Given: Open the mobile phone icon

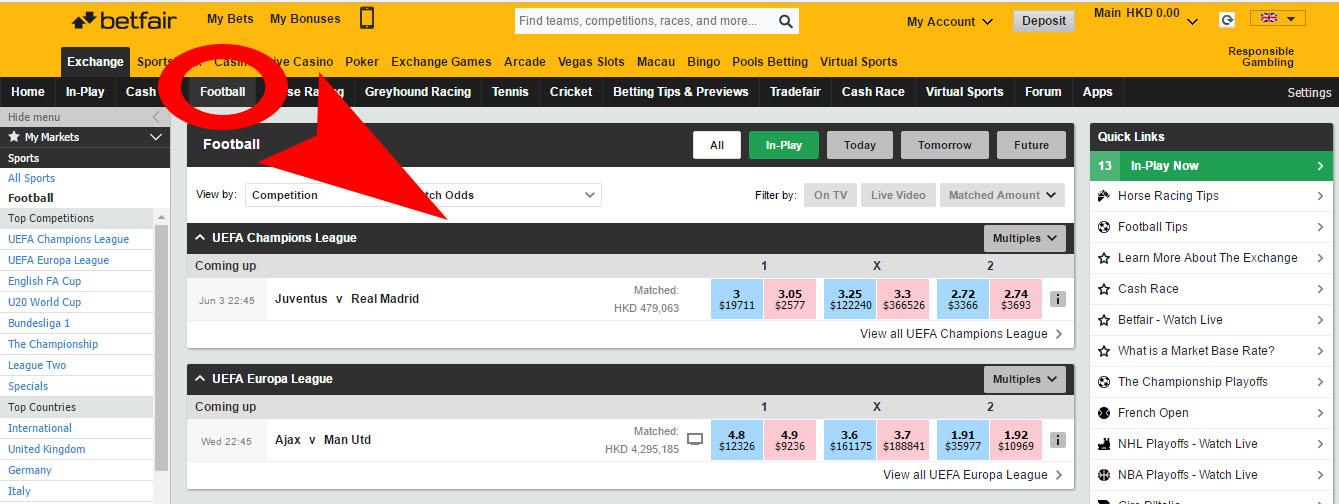Looking at the screenshot, I should pyautogui.click(x=367, y=18).
